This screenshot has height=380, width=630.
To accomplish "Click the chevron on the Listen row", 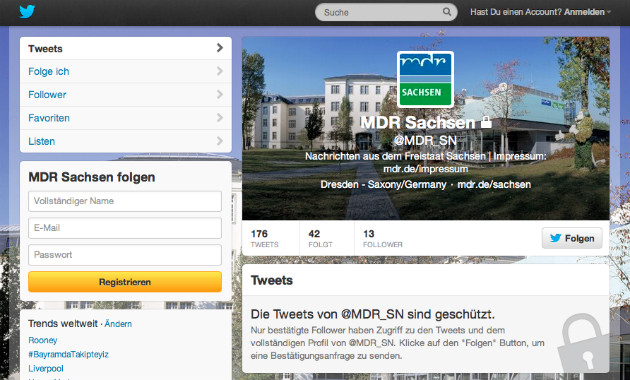I will [x=219, y=141].
